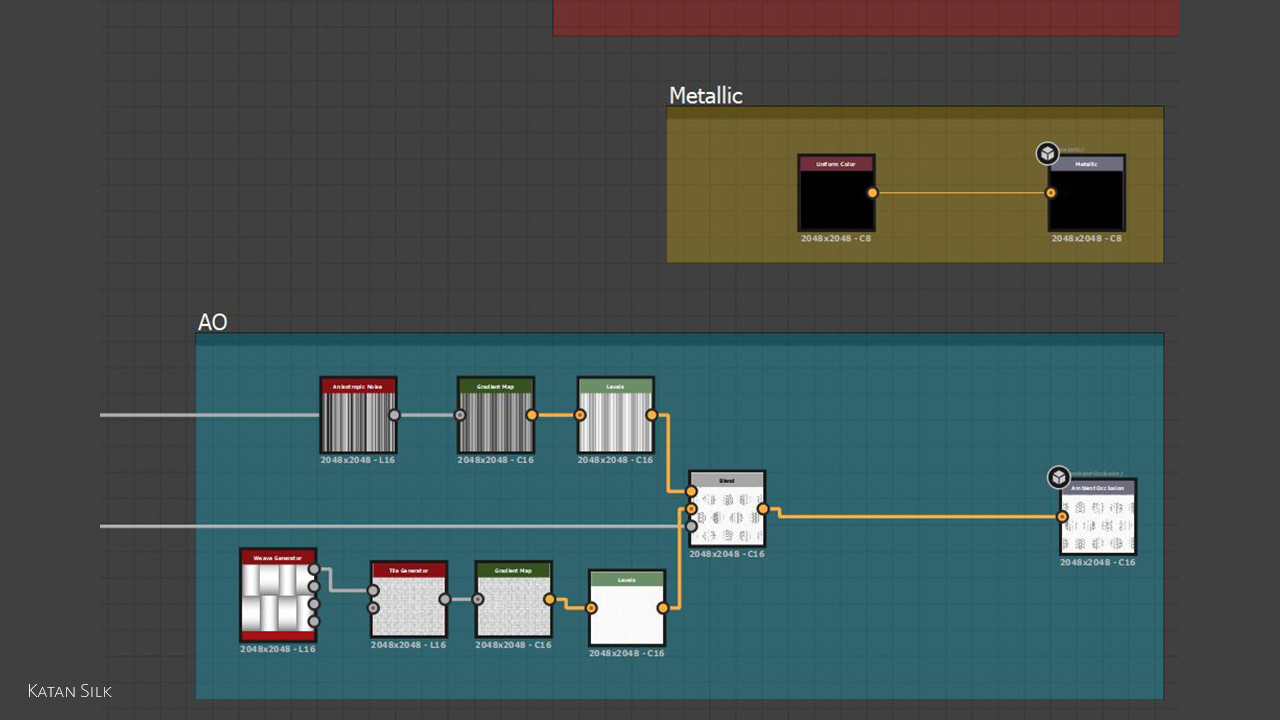Click the Weave Generator's top output connector

[x=314, y=569]
